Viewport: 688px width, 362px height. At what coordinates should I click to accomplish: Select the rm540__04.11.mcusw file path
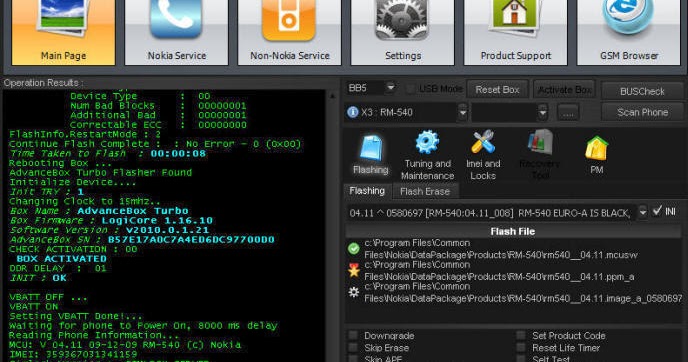coord(501,249)
